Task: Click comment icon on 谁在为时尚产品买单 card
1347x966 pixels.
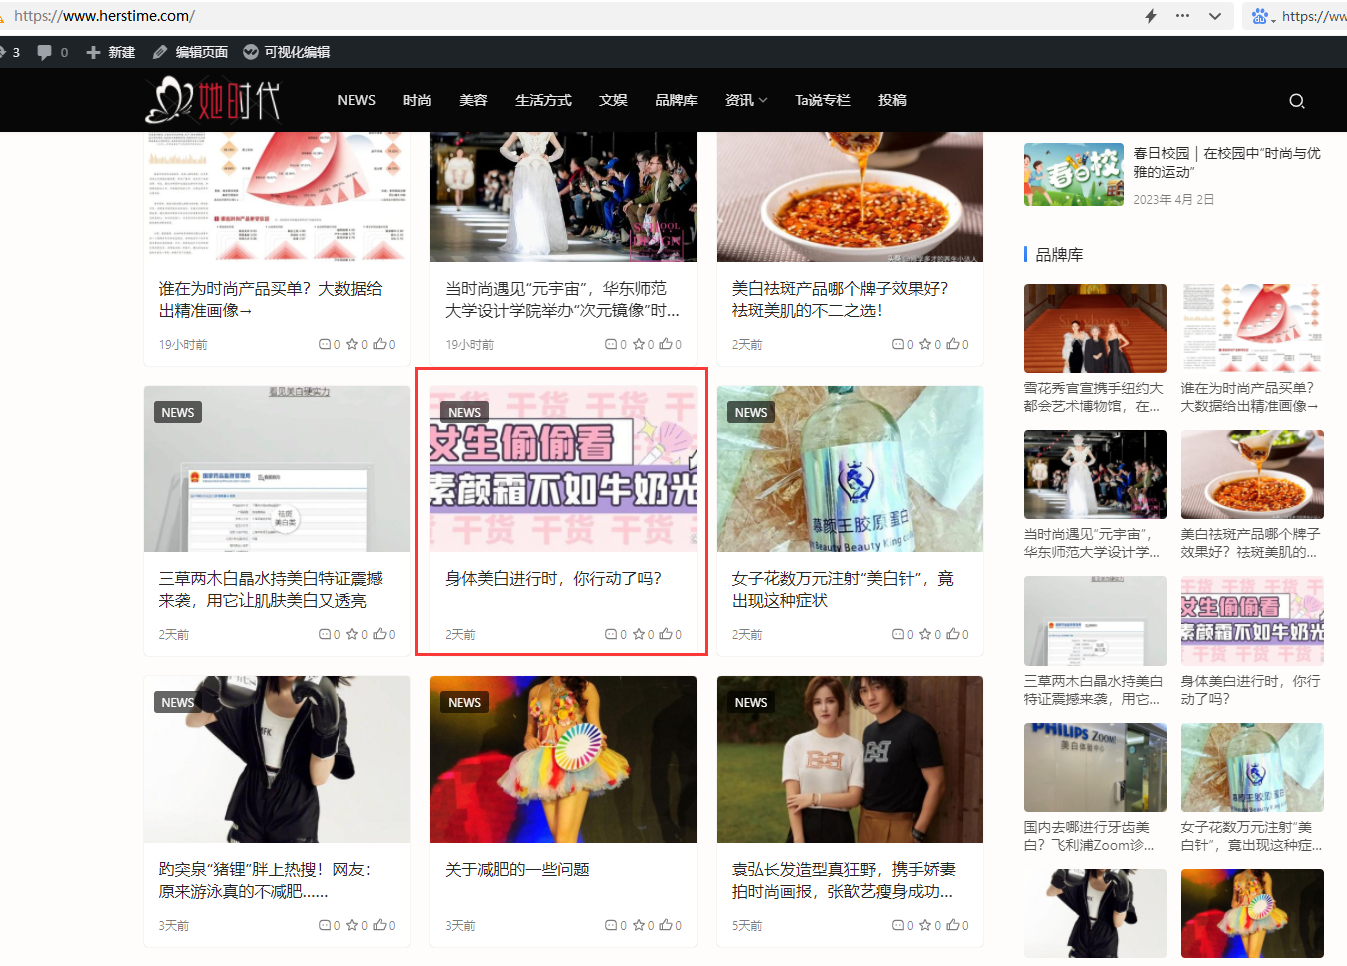Action: tap(324, 344)
